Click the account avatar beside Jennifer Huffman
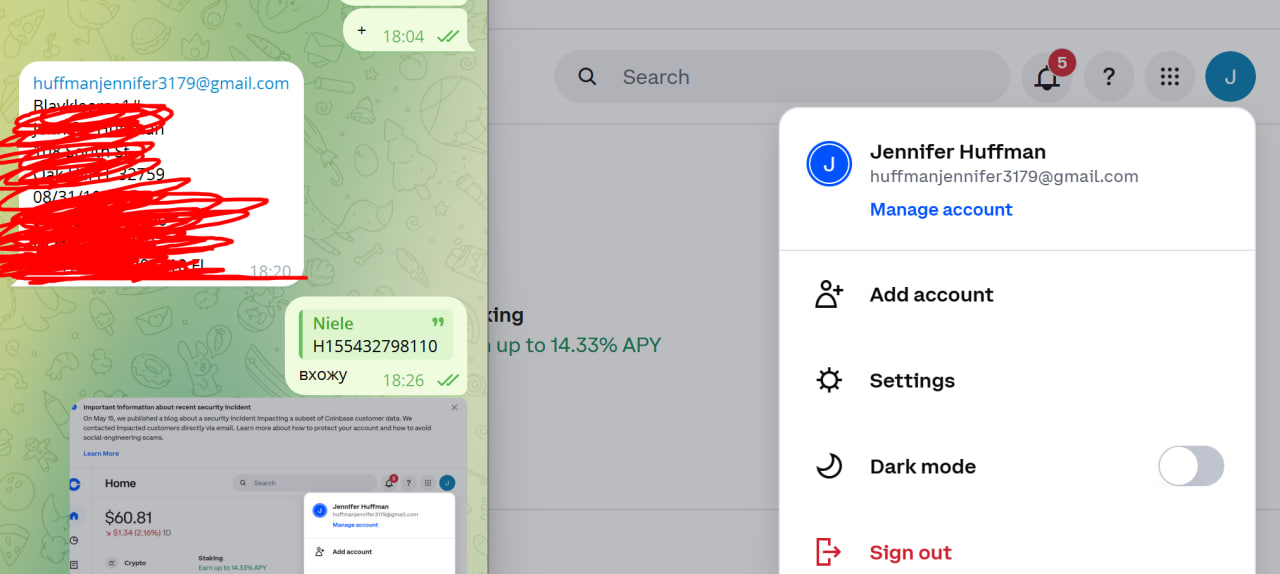This screenshot has width=1280, height=574. (x=829, y=164)
